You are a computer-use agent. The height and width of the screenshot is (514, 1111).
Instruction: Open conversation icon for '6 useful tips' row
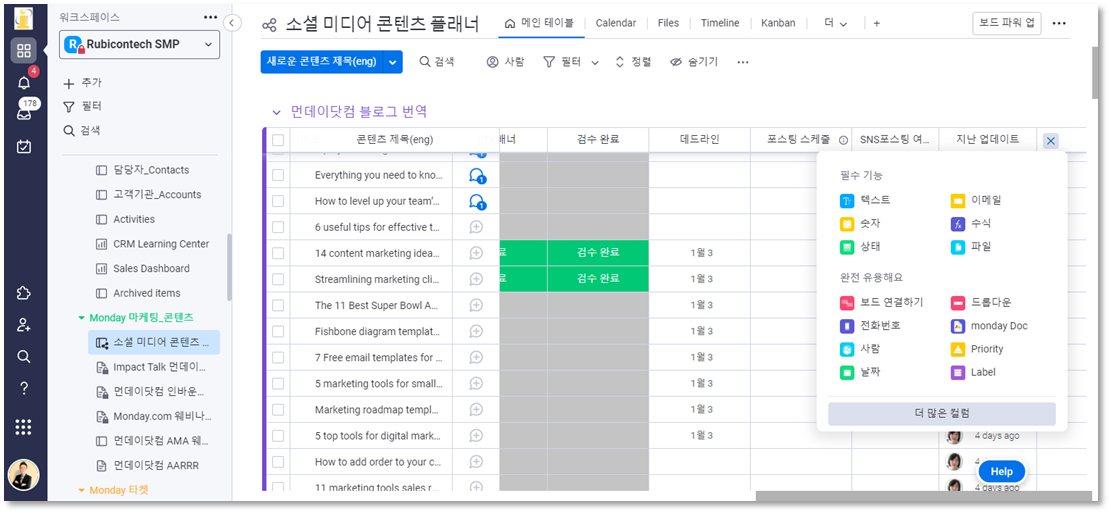click(476, 227)
